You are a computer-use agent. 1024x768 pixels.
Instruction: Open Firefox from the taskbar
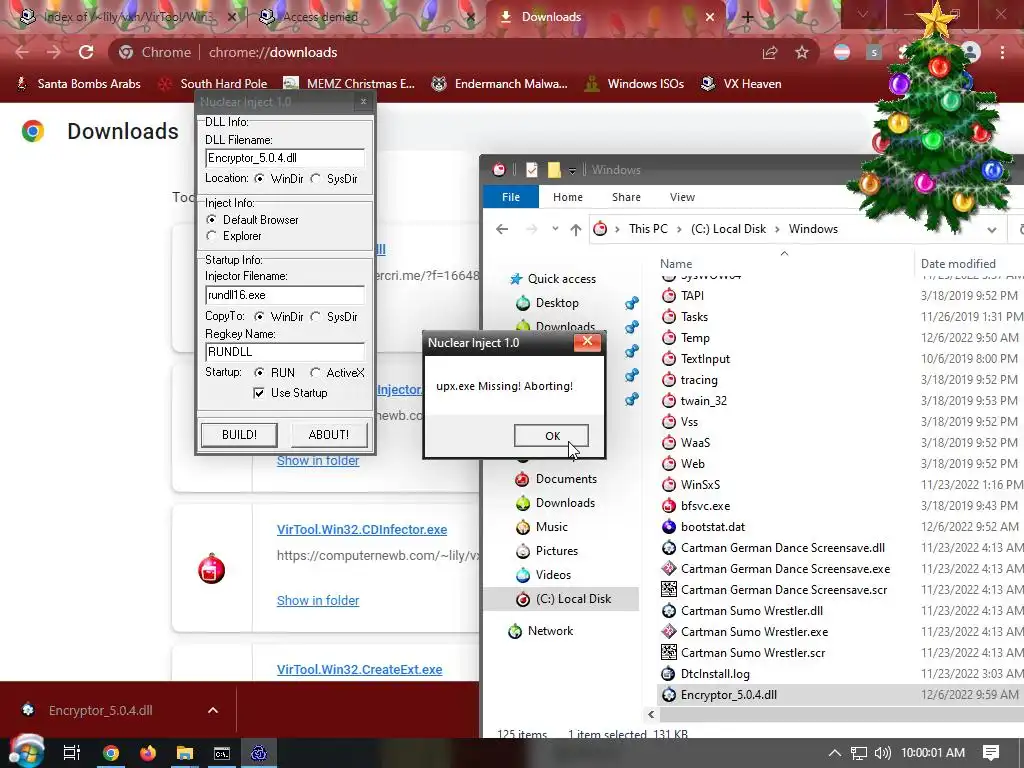point(148,753)
